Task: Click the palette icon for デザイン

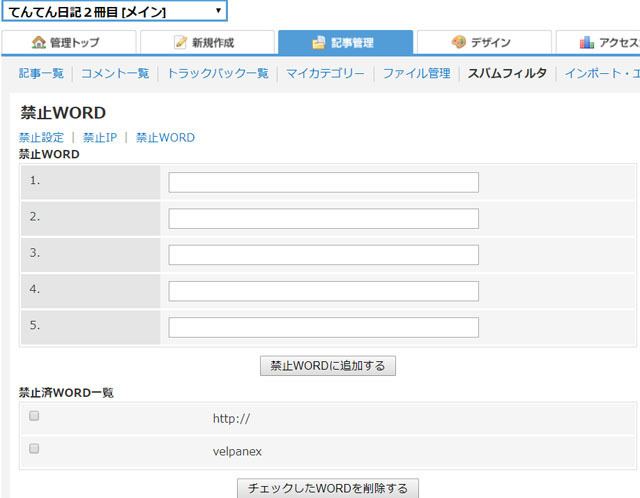Action: (458, 42)
